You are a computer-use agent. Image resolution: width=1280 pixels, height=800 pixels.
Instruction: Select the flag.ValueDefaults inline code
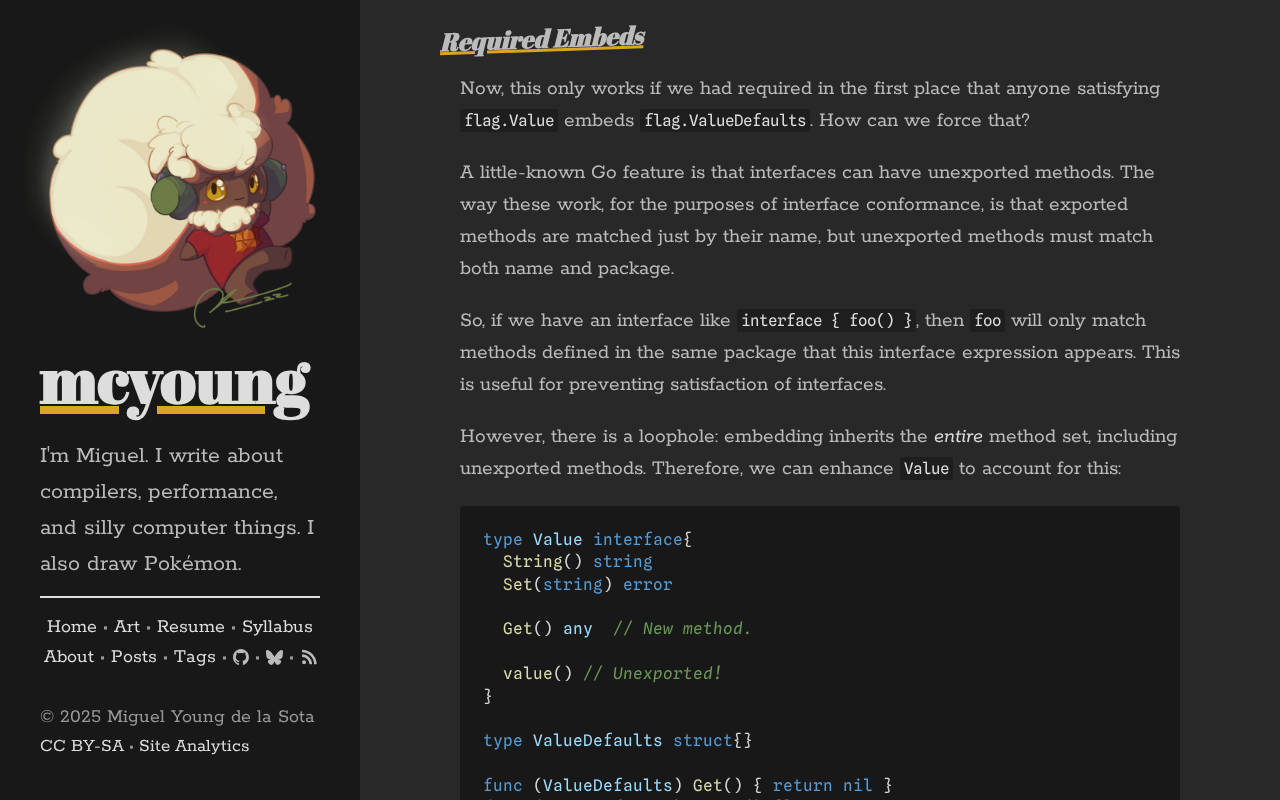click(724, 118)
